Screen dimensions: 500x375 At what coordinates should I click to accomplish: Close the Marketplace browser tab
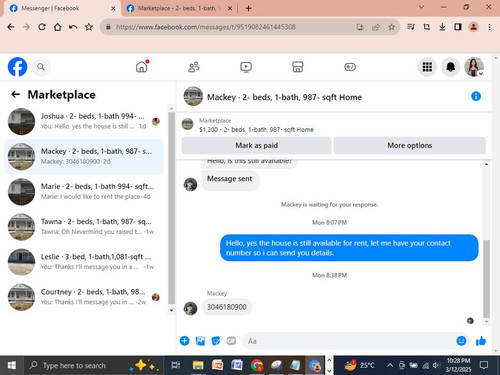pyautogui.click(x=230, y=9)
